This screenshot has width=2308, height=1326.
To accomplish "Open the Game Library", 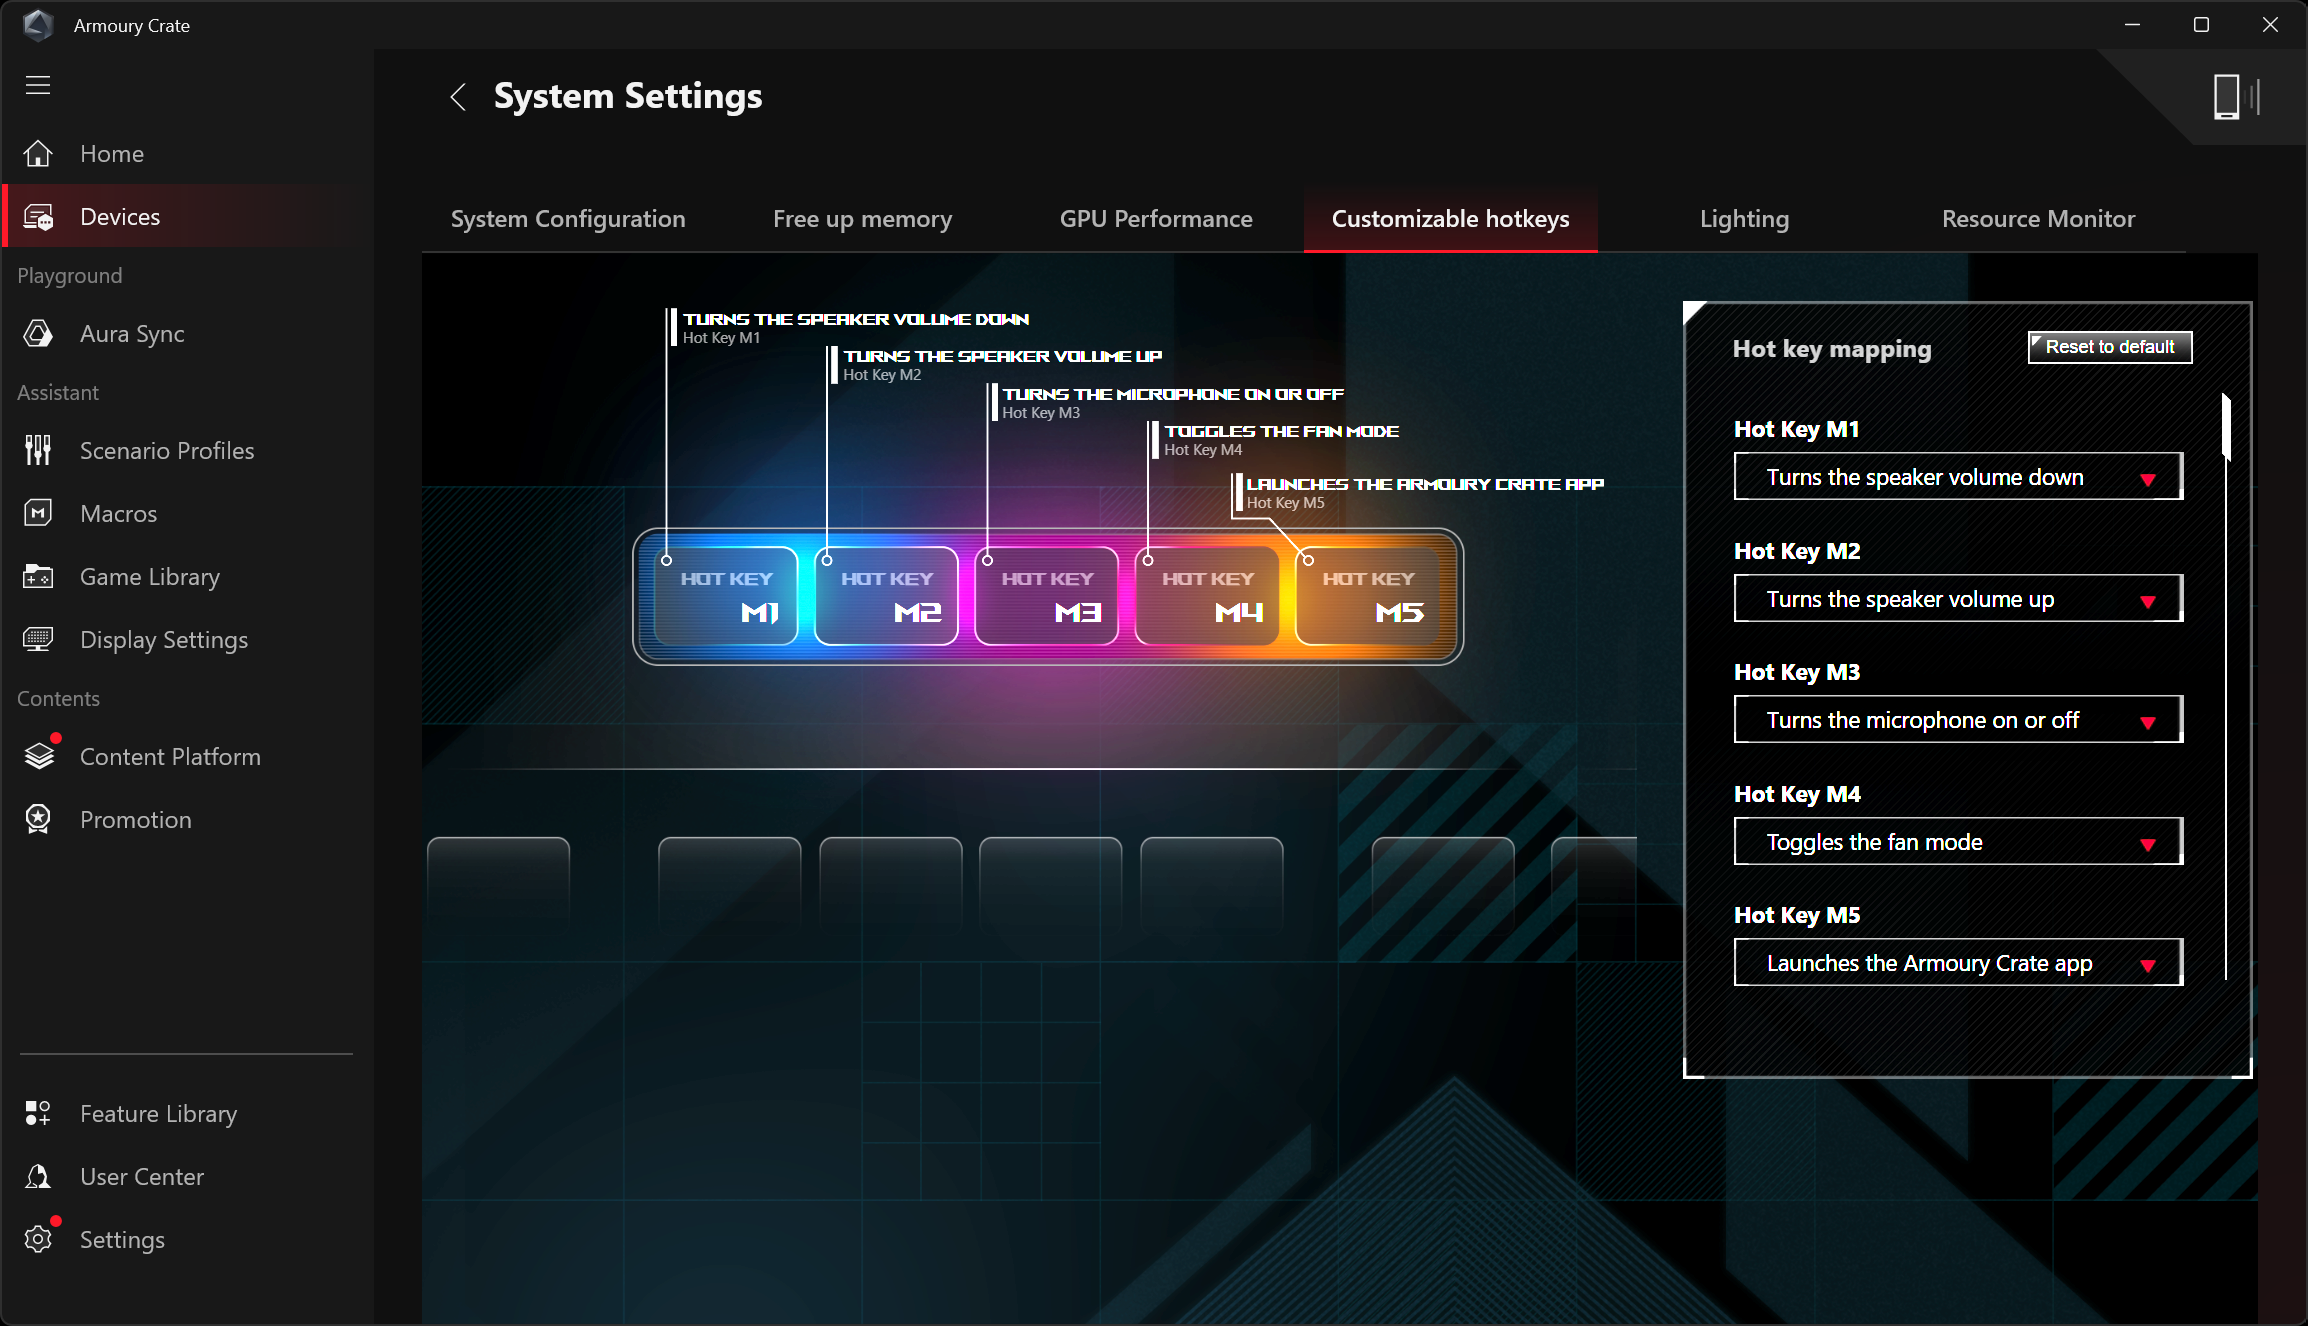I will pyautogui.click(x=149, y=577).
